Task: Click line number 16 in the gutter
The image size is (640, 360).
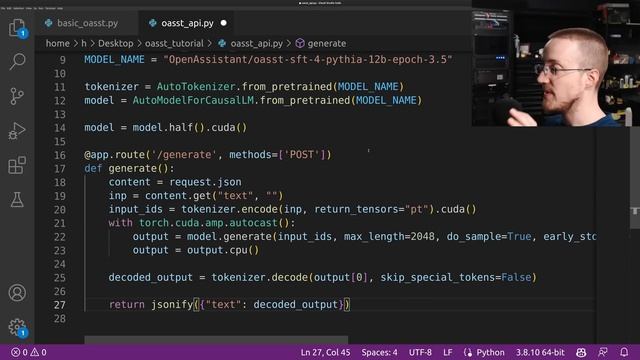Action: coord(60,155)
